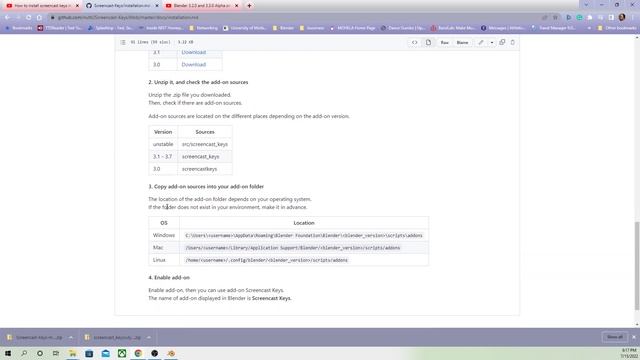Select the Mac addons folder path
The image size is (640, 360).
pyautogui.click(x=293, y=248)
